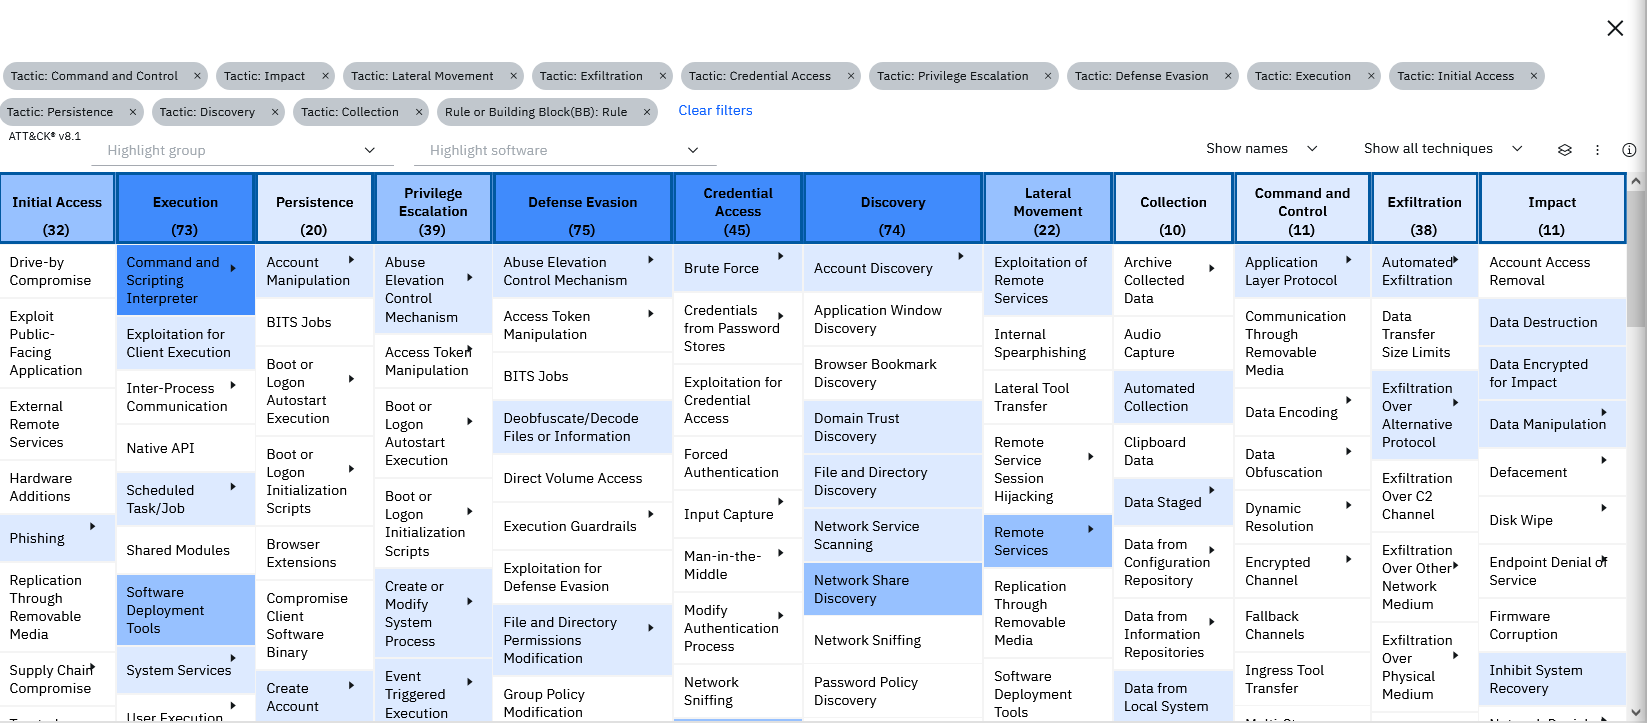
Task: Remove the Tactic: Execution filter chip
Action: 1371,76
